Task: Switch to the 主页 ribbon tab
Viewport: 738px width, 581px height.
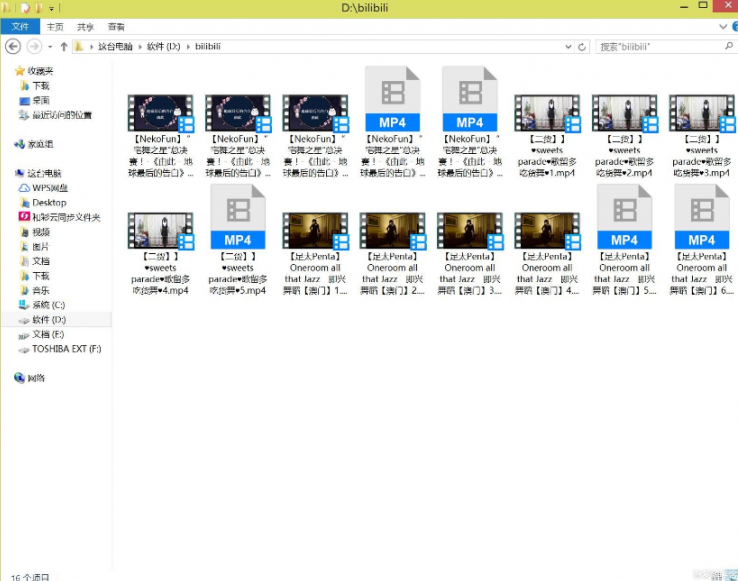Action: [55, 27]
